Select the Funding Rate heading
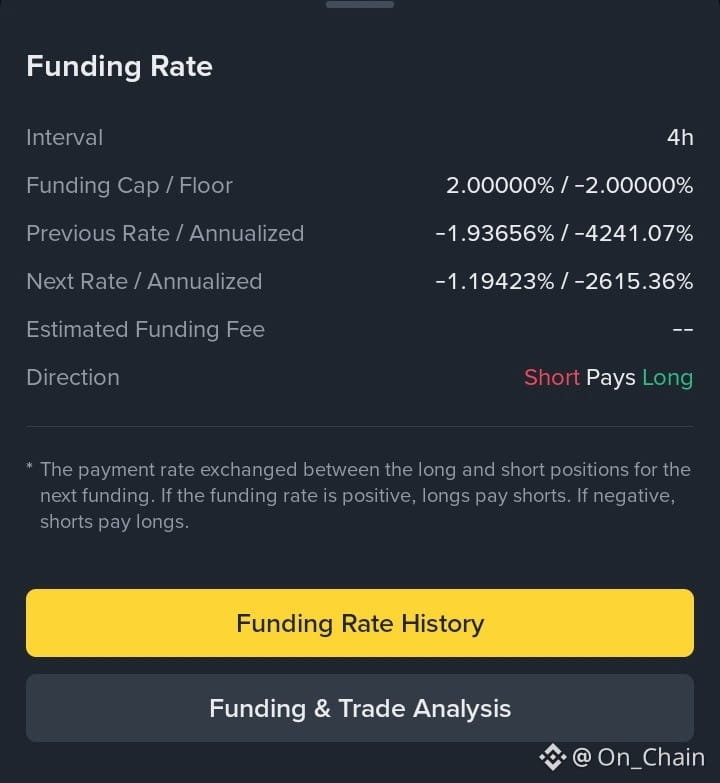The height and width of the screenshot is (783, 720). click(119, 67)
